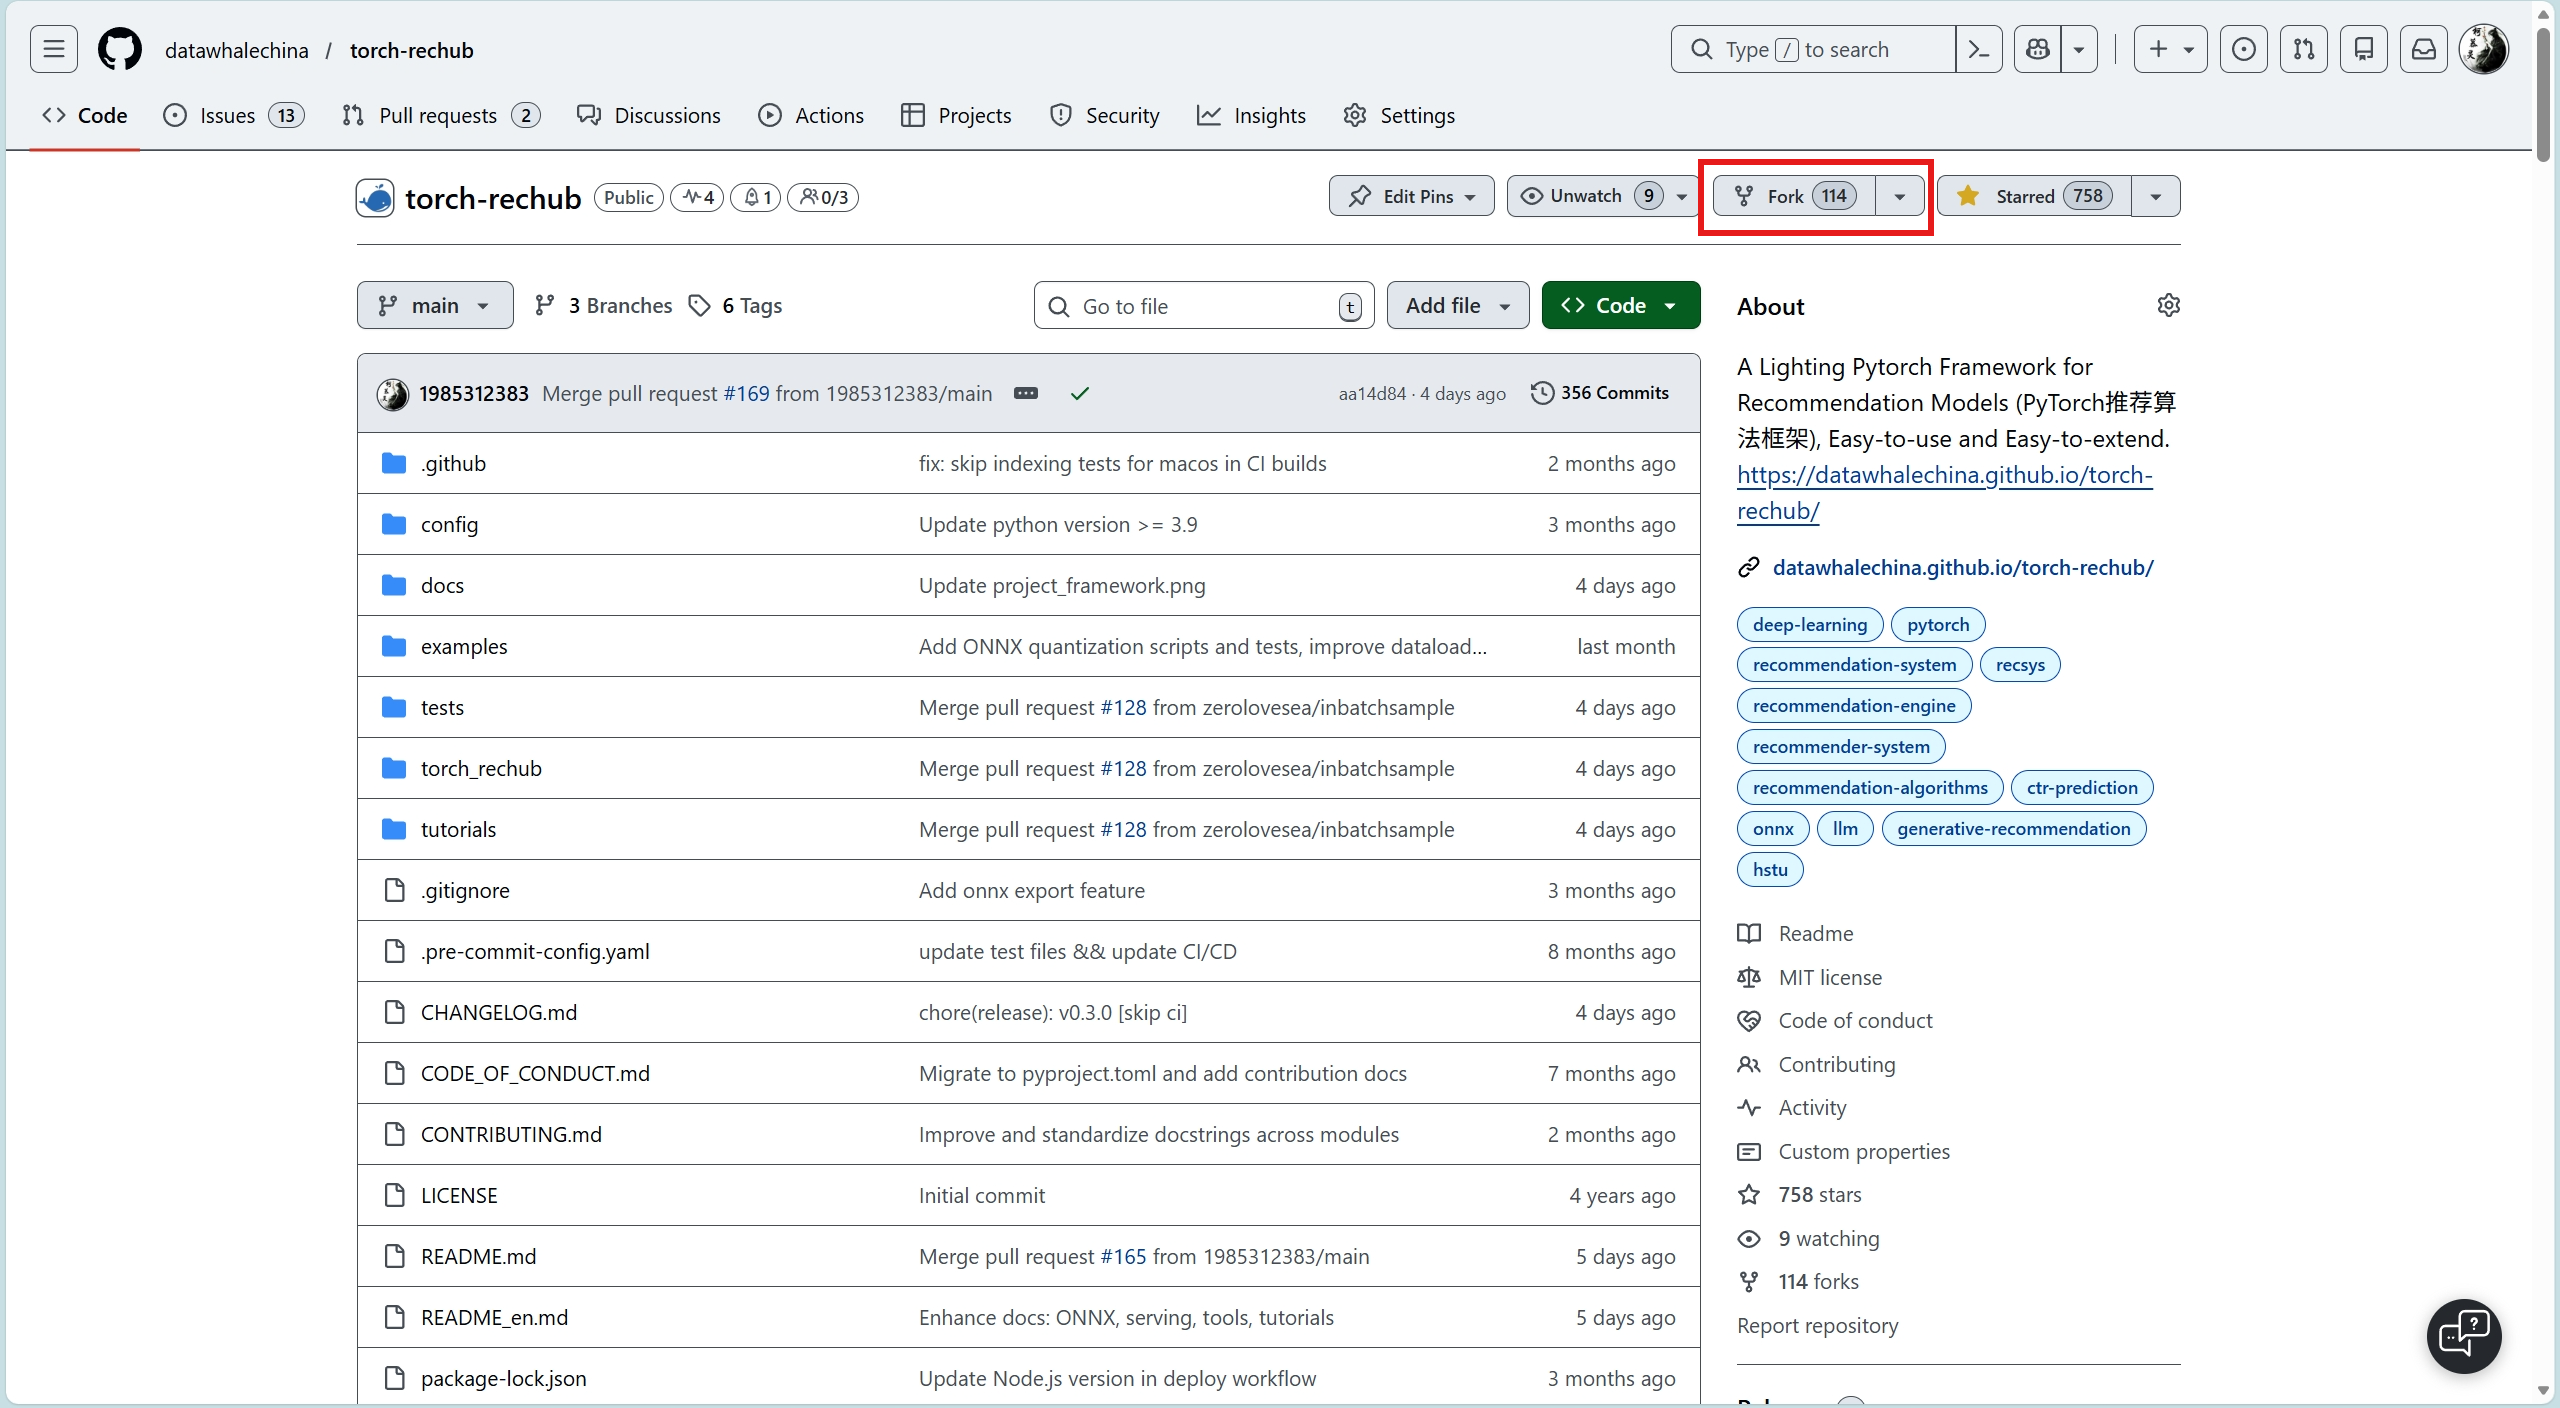Open the commit details ellipsis icon
This screenshot has width=2560, height=1408.
pyautogui.click(x=1026, y=393)
